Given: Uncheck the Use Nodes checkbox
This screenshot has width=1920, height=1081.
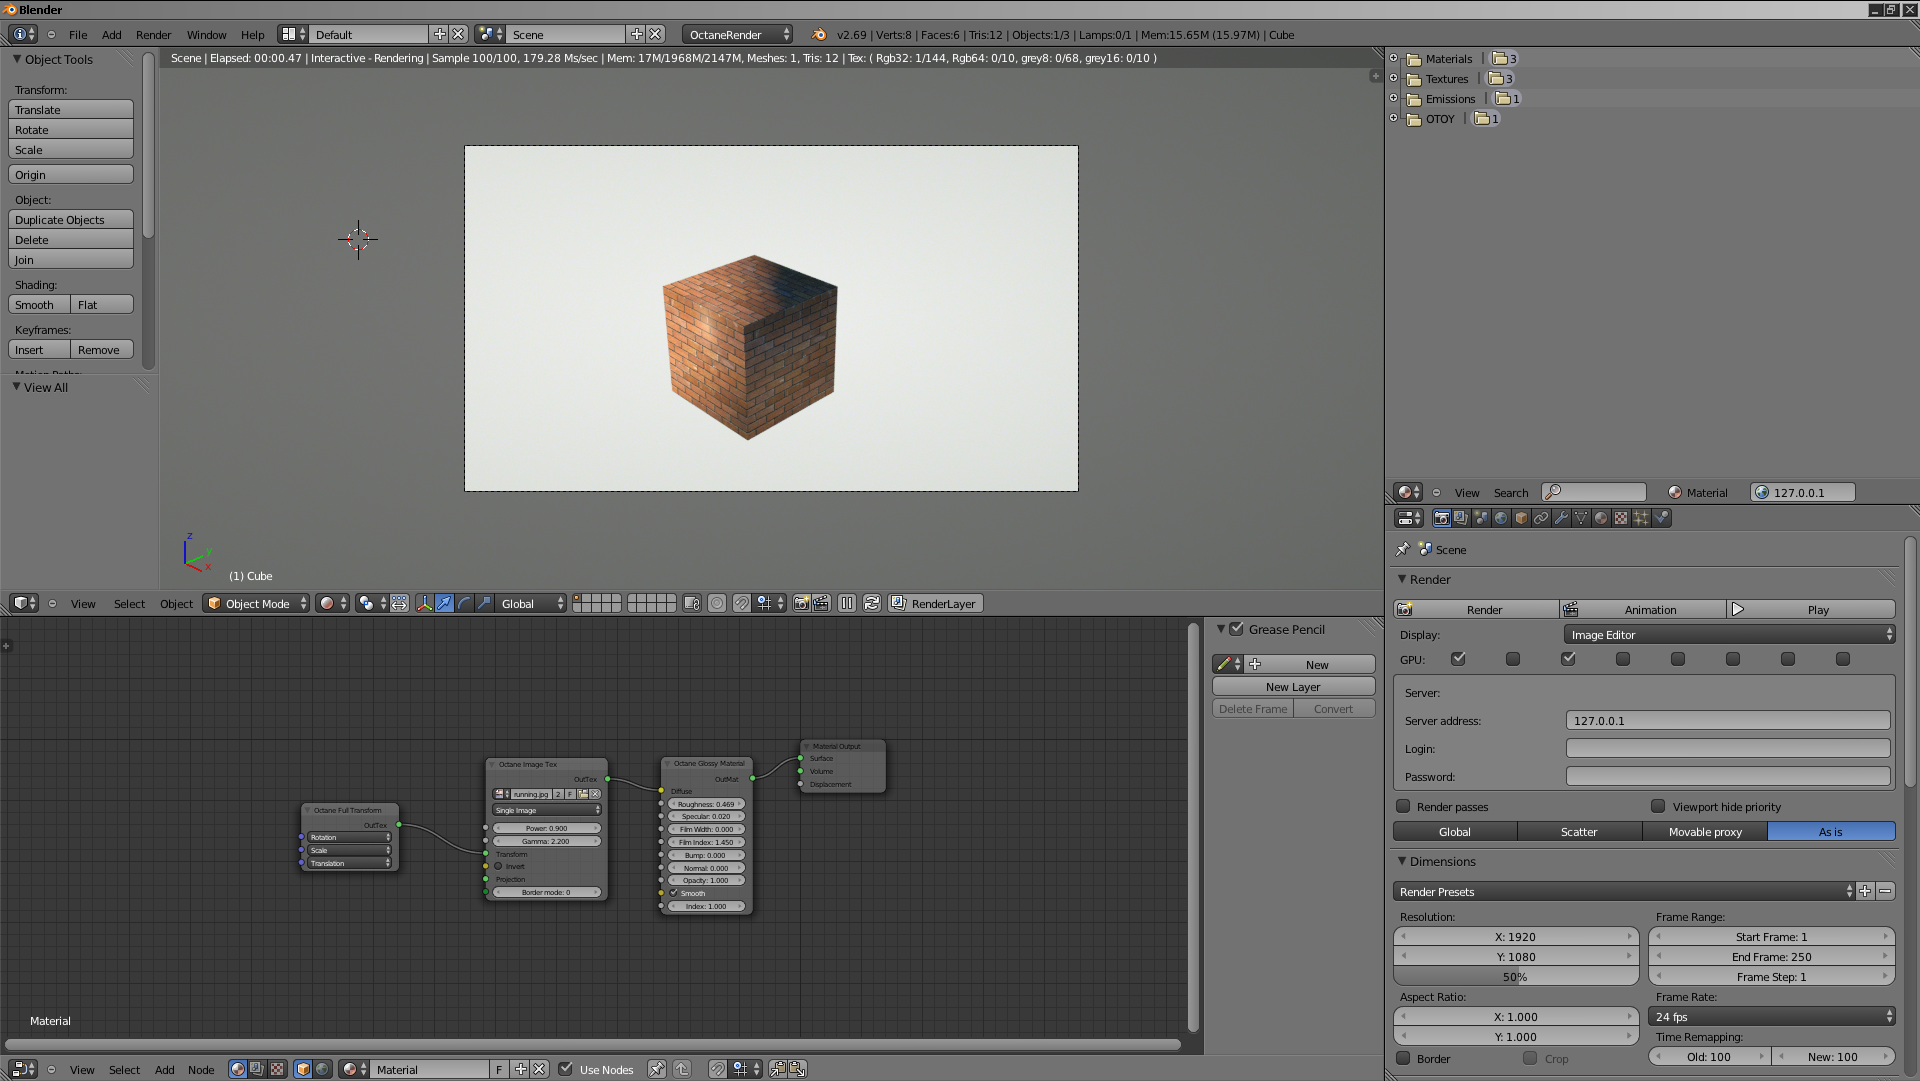Looking at the screenshot, I should [566, 1069].
